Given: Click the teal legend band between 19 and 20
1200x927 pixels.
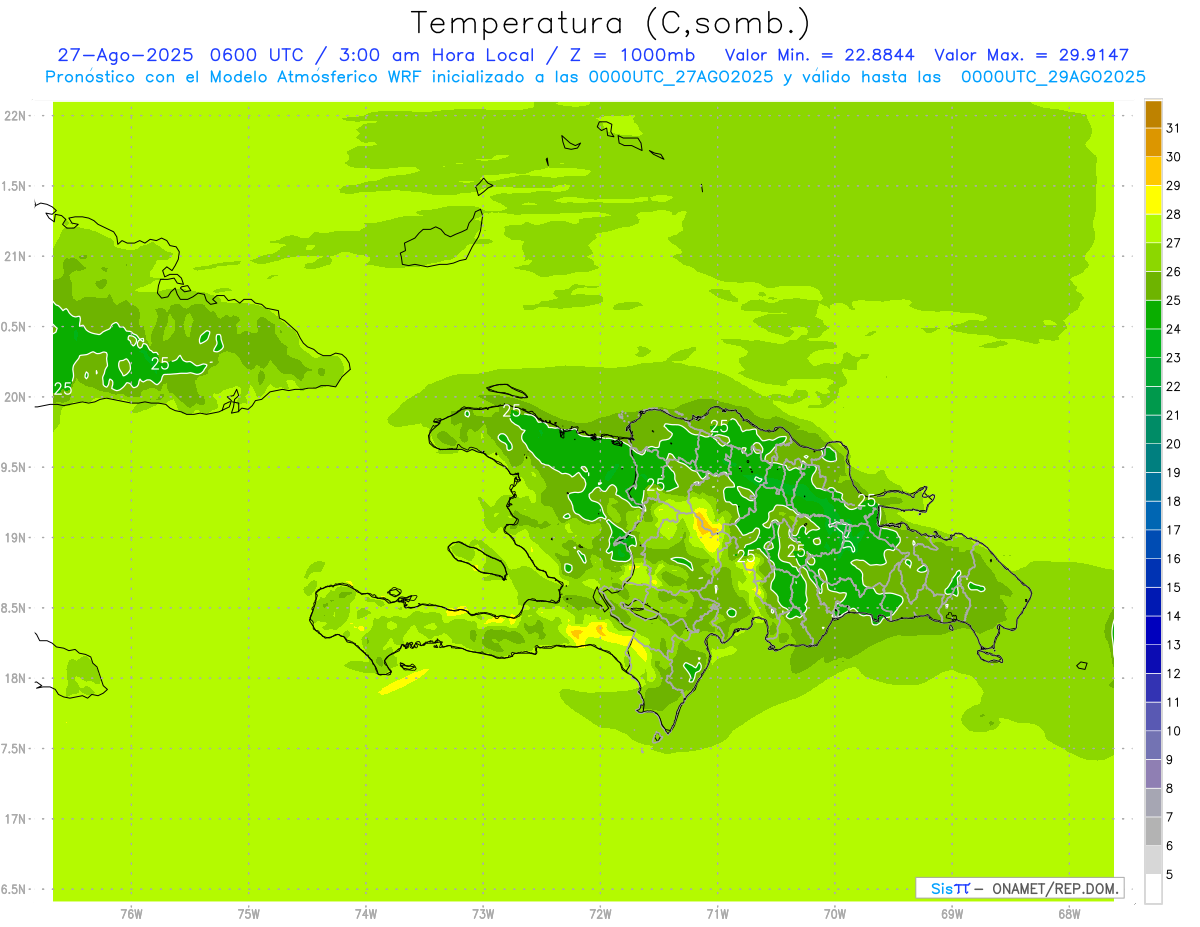Looking at the screenshot, I should click(x=1153, y=459).
